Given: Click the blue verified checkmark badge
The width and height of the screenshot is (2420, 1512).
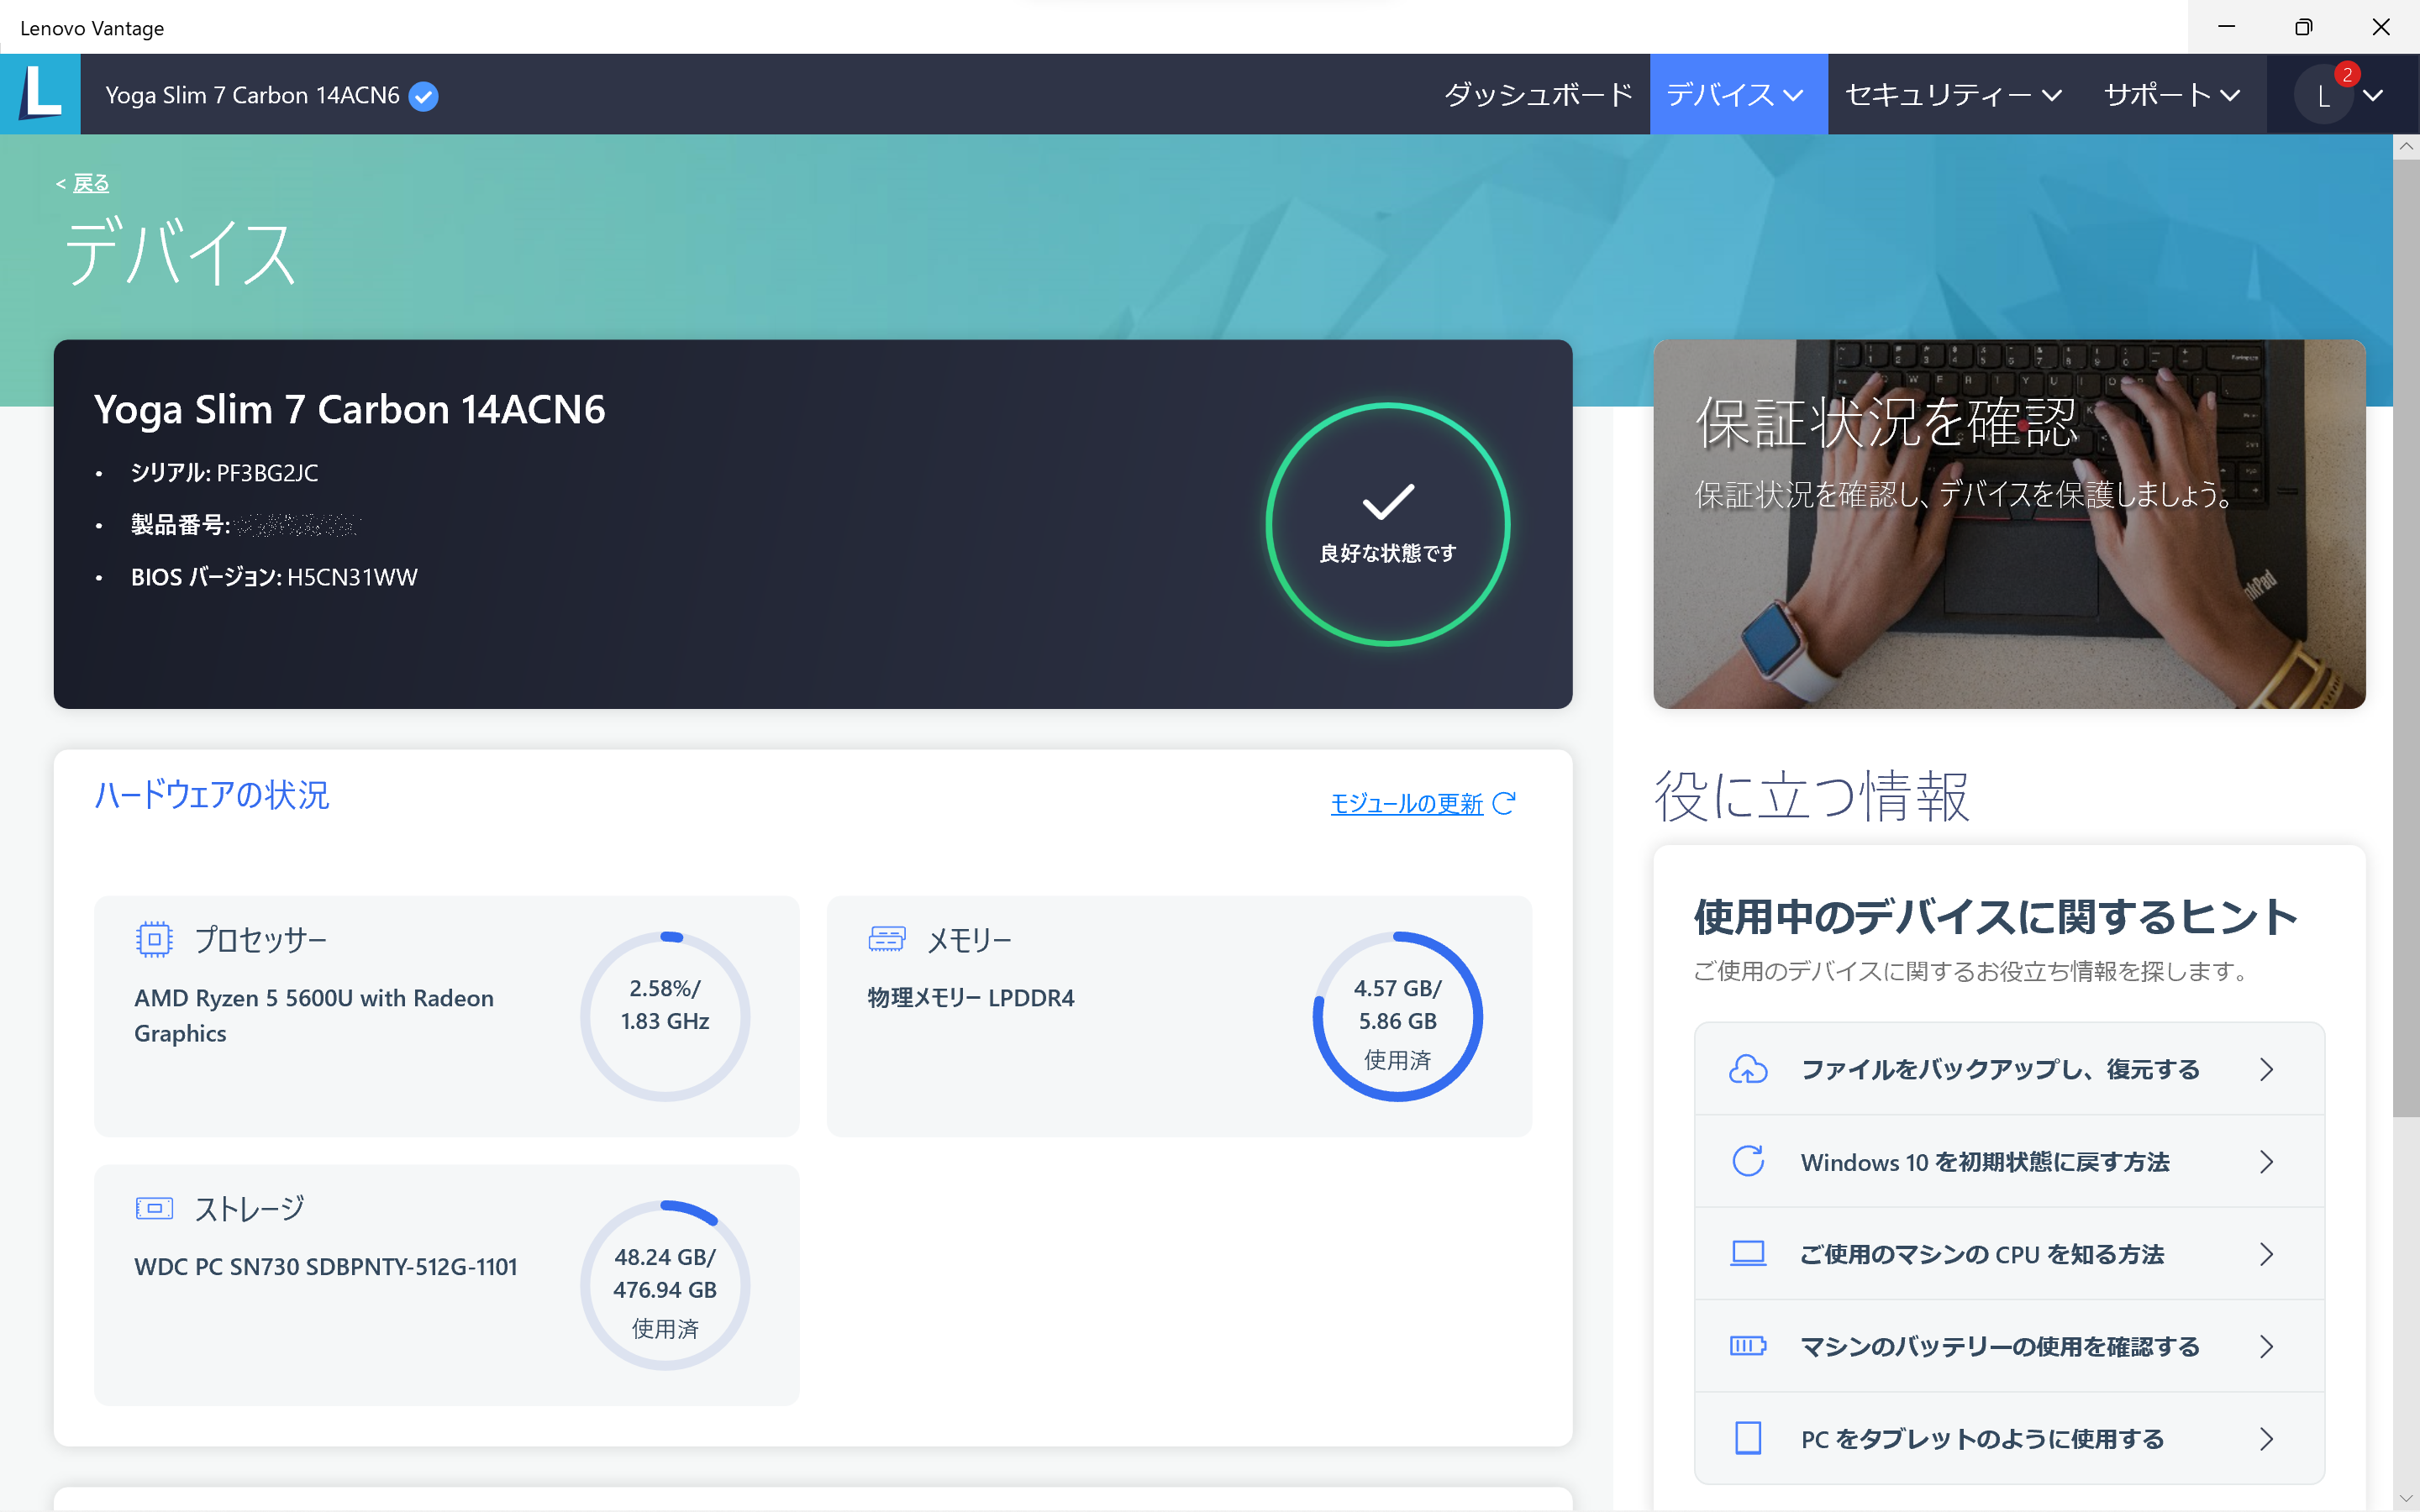Looking at the screenshot, I should [x=424, y=96].
